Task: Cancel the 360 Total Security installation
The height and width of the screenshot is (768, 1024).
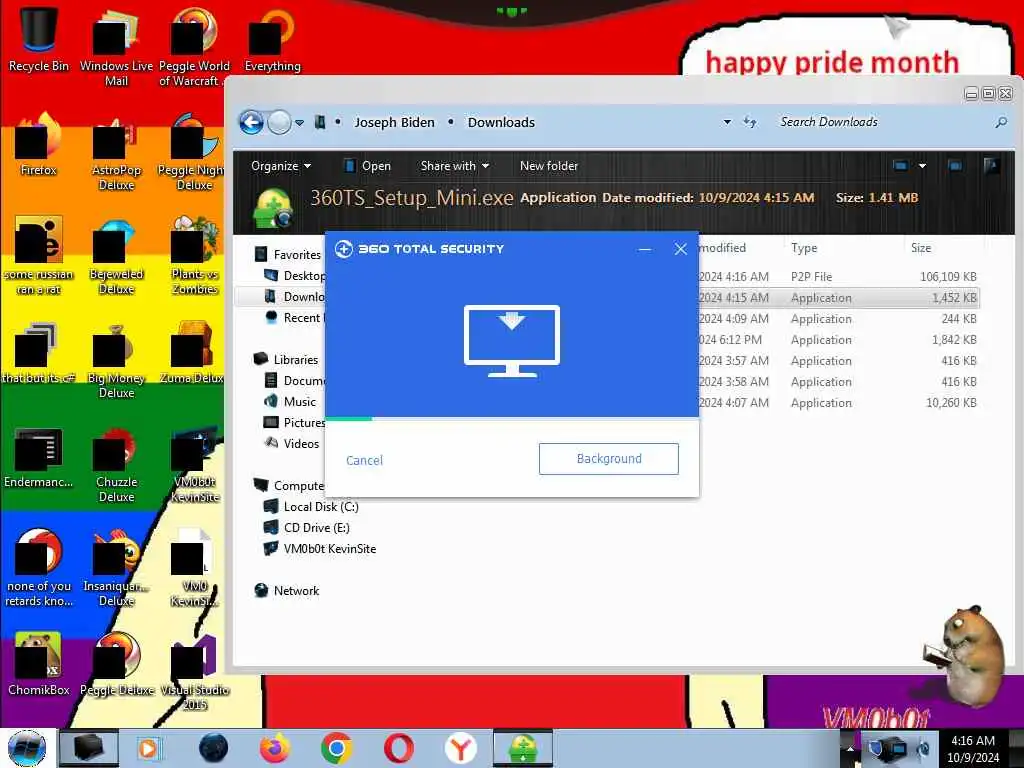Action: [x=364, y=460]
